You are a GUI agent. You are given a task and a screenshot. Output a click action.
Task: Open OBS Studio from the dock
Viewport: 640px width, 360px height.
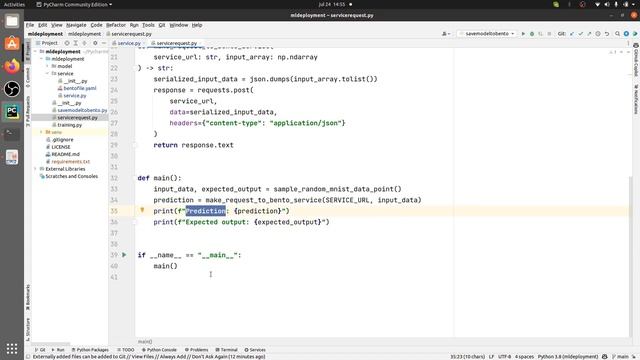12,89
